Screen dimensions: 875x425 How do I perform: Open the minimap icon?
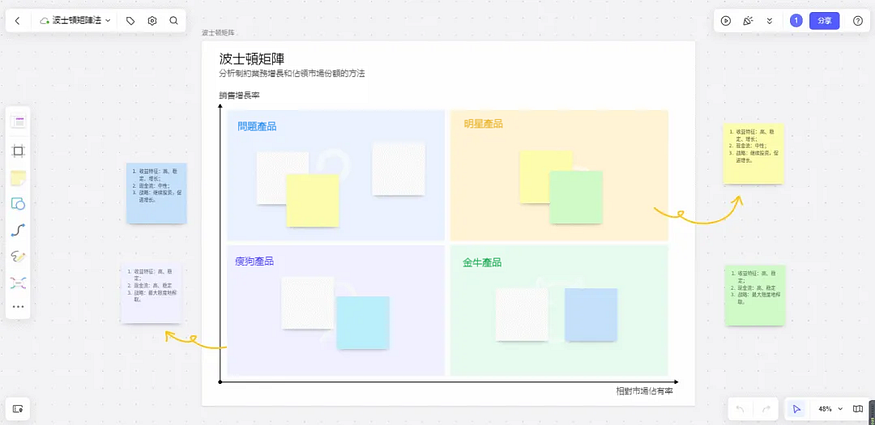click(x=858, y=409)
